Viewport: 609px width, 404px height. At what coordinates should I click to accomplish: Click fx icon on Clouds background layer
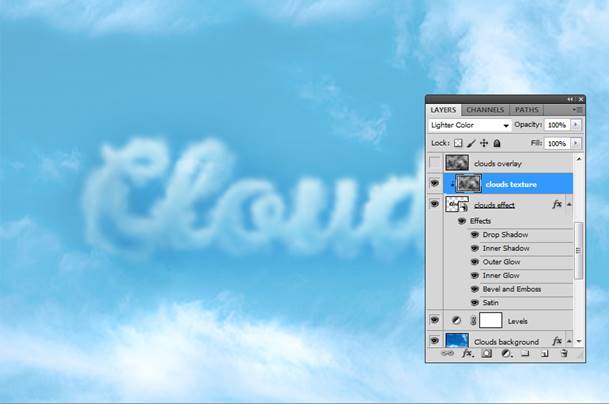[x=557, y=341]
